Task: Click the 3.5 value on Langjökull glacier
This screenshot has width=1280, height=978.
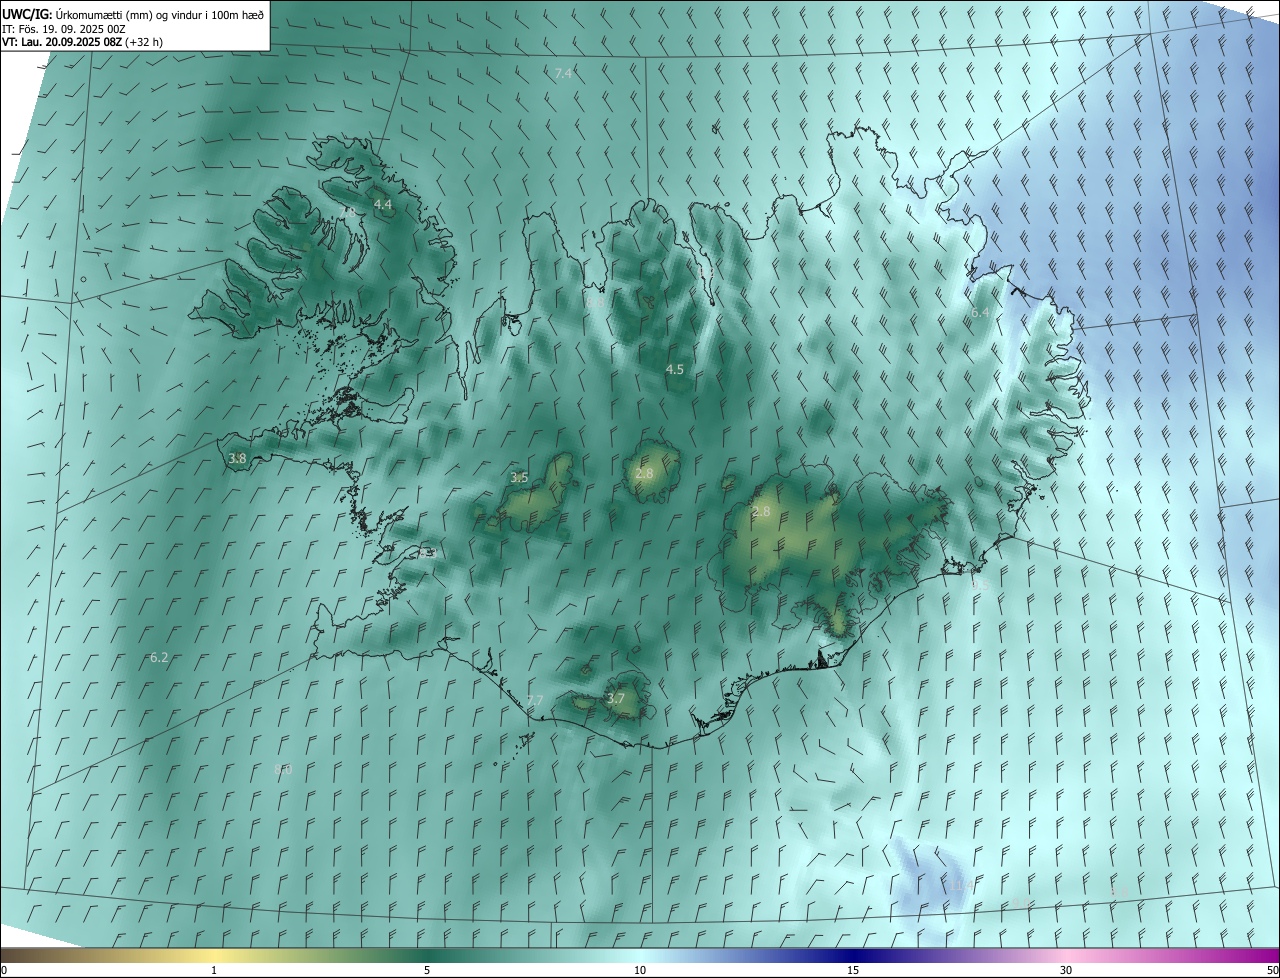Action: tap(519, 478)
